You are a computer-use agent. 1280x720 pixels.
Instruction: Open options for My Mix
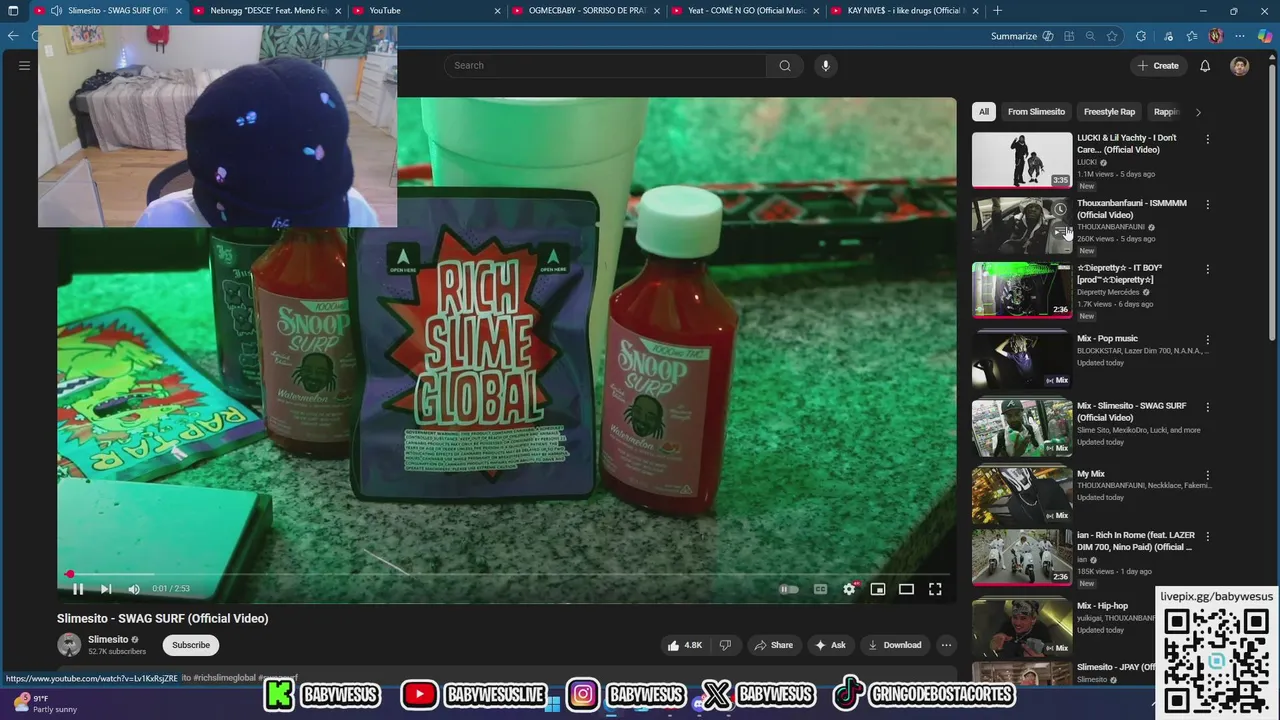pos(1207,476)
